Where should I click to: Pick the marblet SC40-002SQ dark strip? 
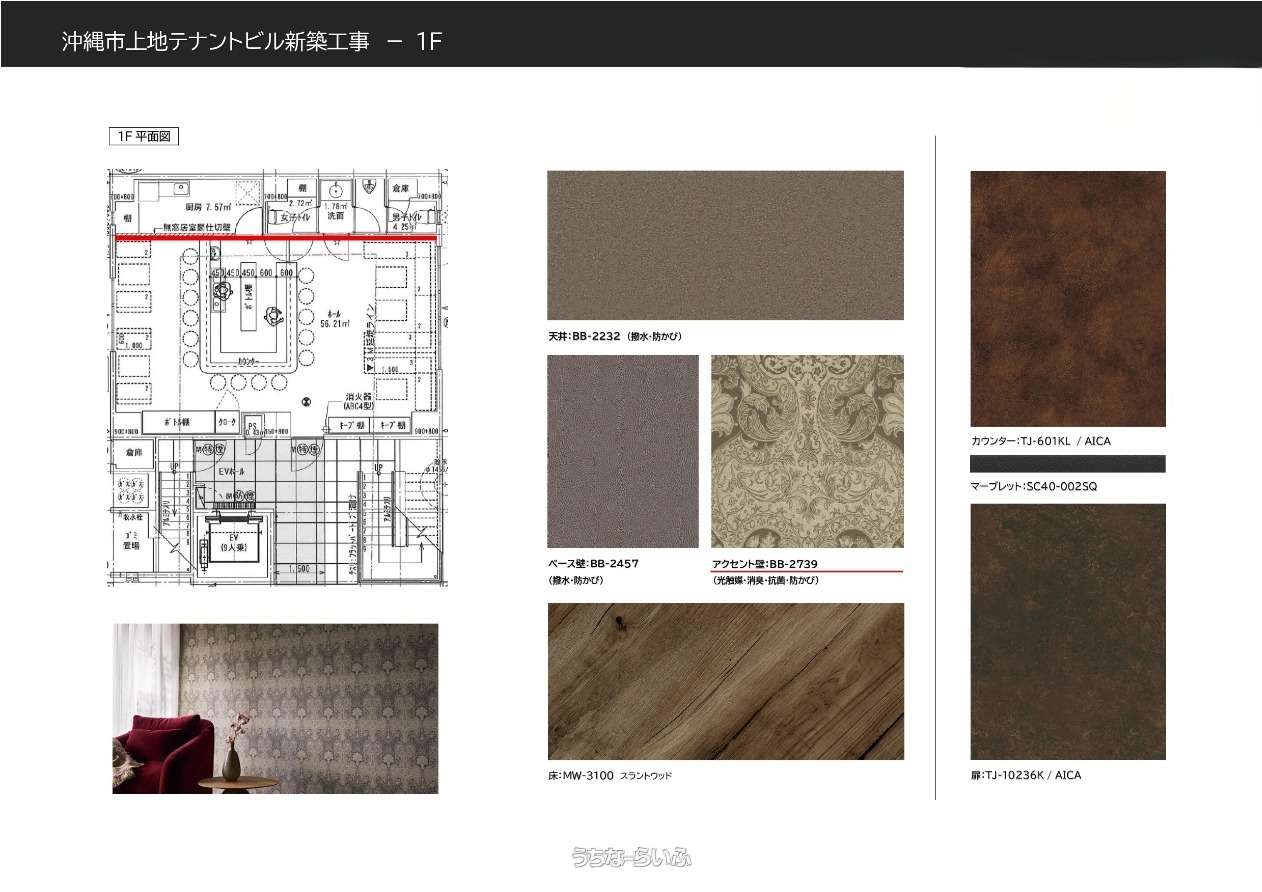(1067, 463)
